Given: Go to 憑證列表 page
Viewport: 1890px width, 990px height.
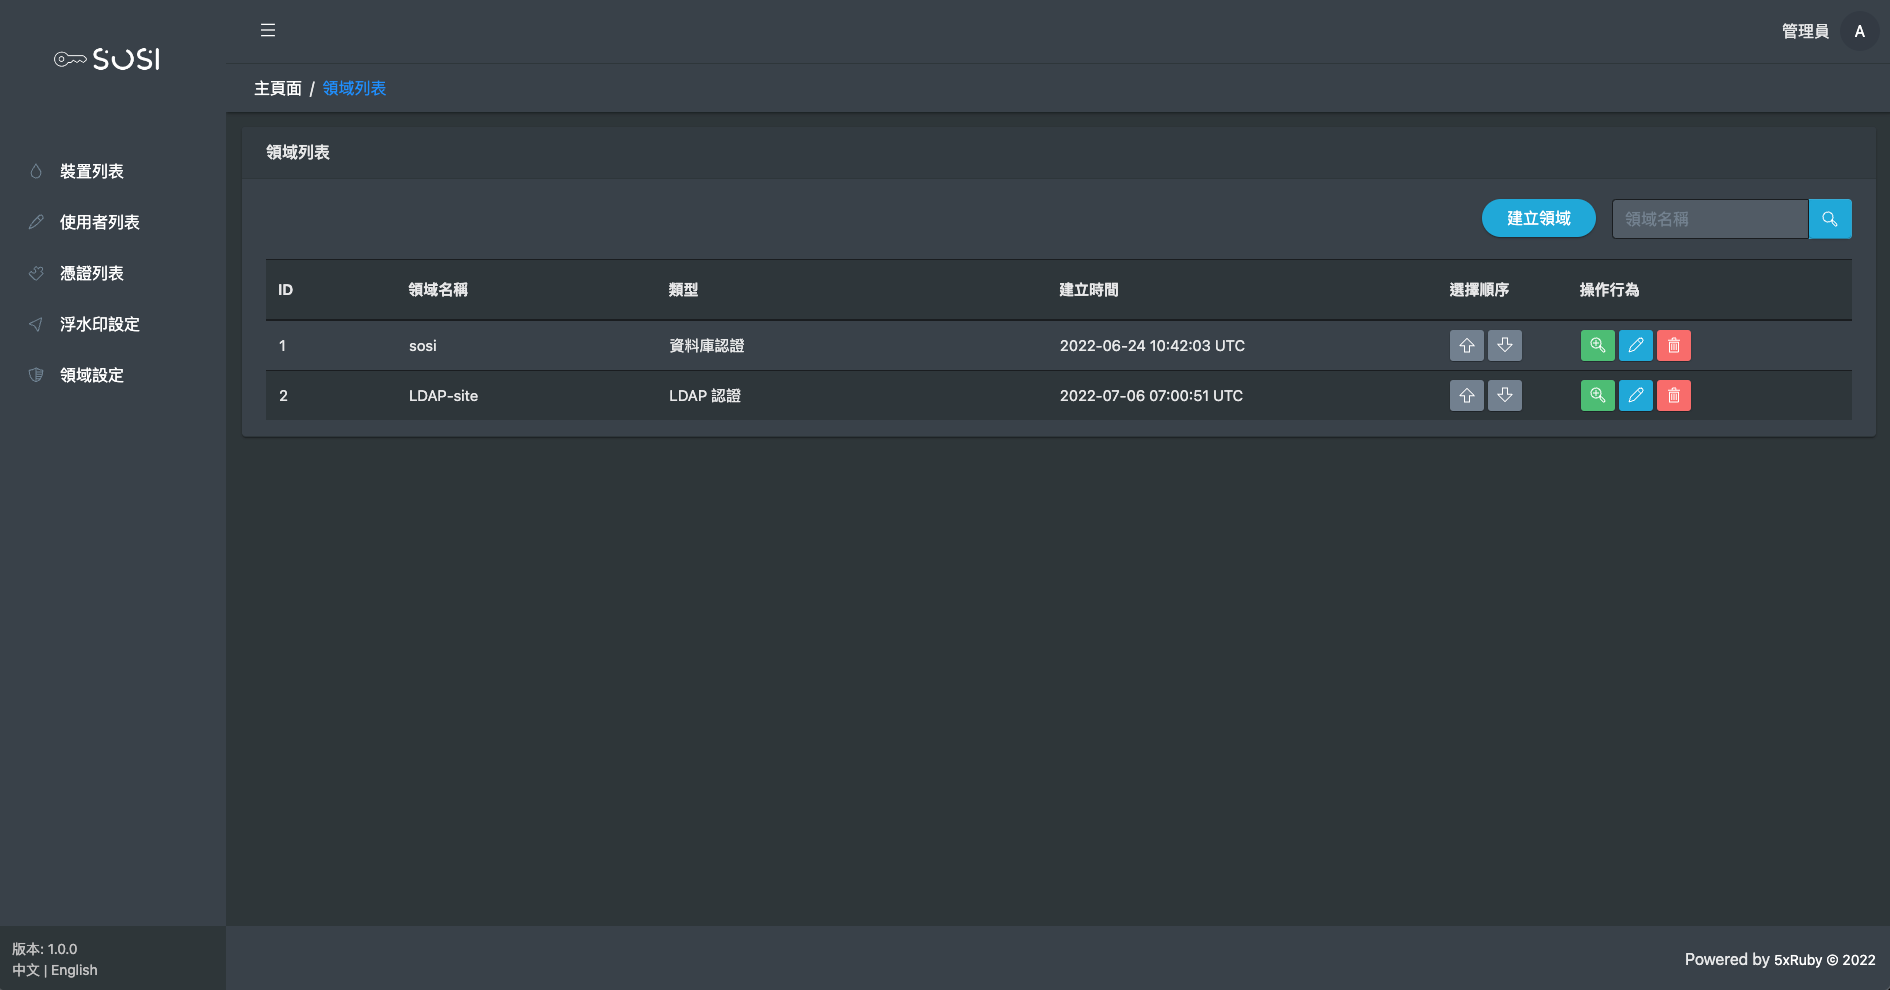Looking at the screenshot, I should pos(91,273).
